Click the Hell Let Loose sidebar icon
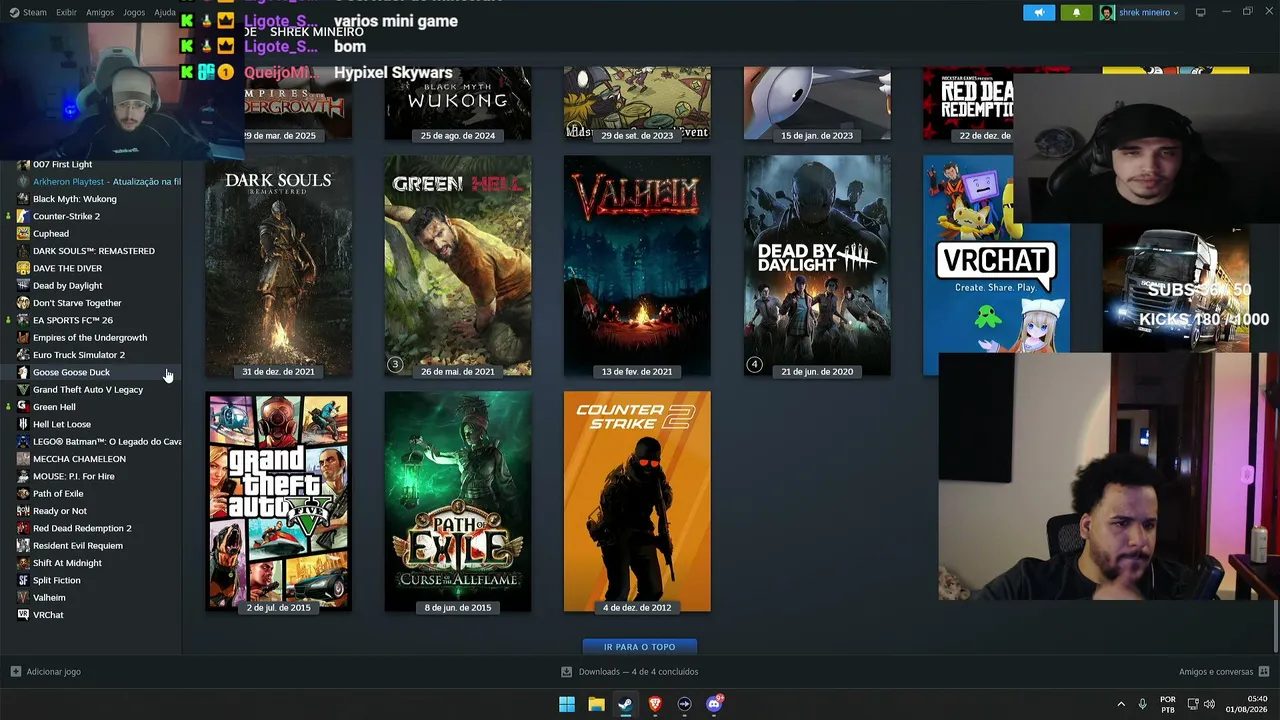This screenshot has width=1280, height=720. pos(23,424)
